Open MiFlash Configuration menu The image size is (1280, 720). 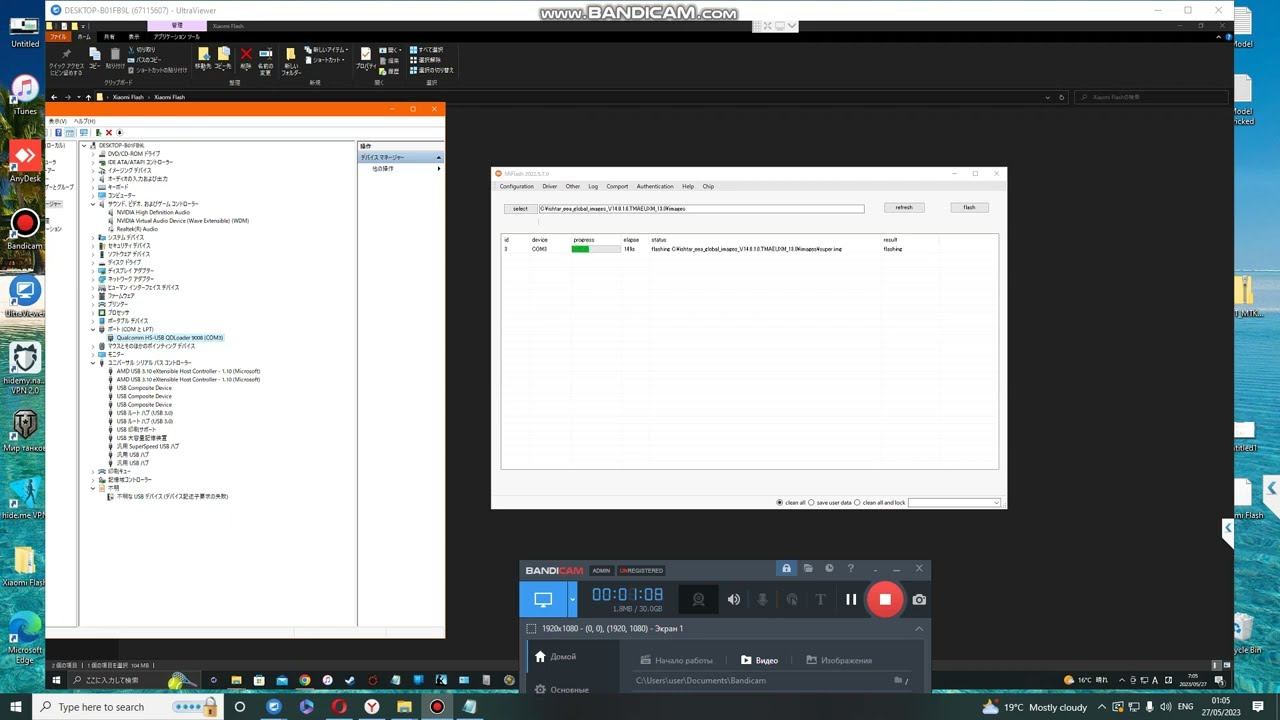pyautogui.click(x=517, y=186)
